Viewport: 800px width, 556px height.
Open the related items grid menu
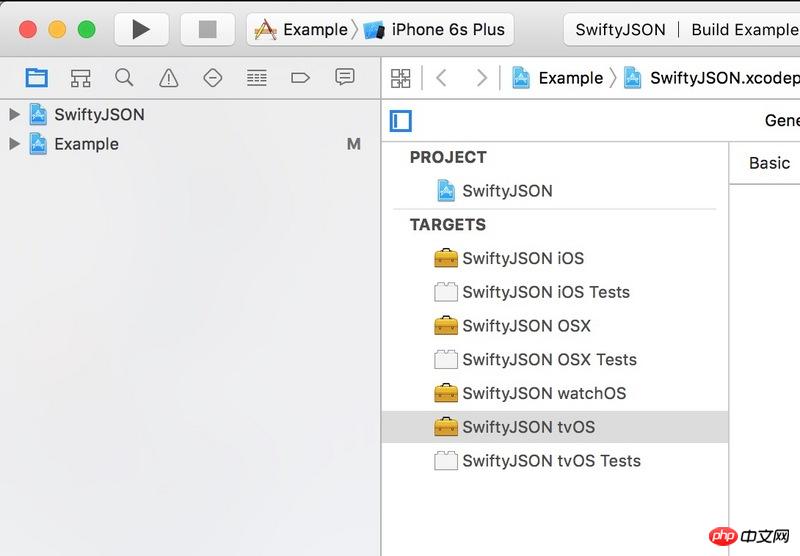click(x=401, y=78)
